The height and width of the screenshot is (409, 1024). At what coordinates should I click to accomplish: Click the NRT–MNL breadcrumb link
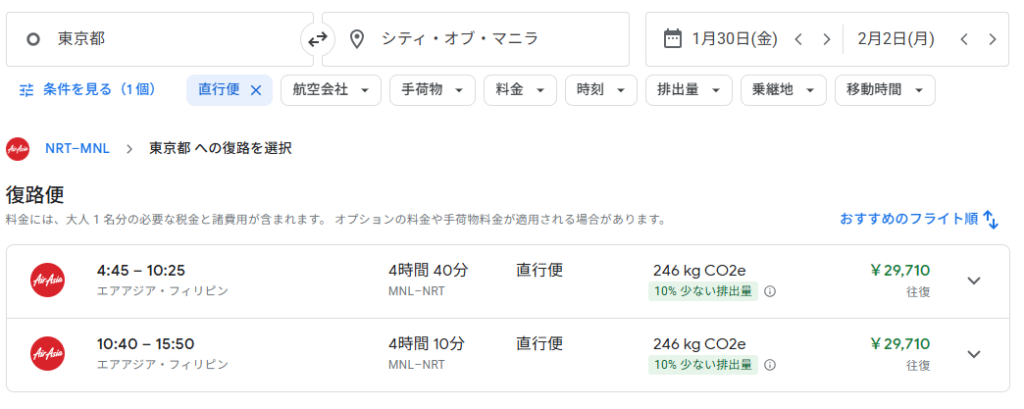click(x=79, y=148)
